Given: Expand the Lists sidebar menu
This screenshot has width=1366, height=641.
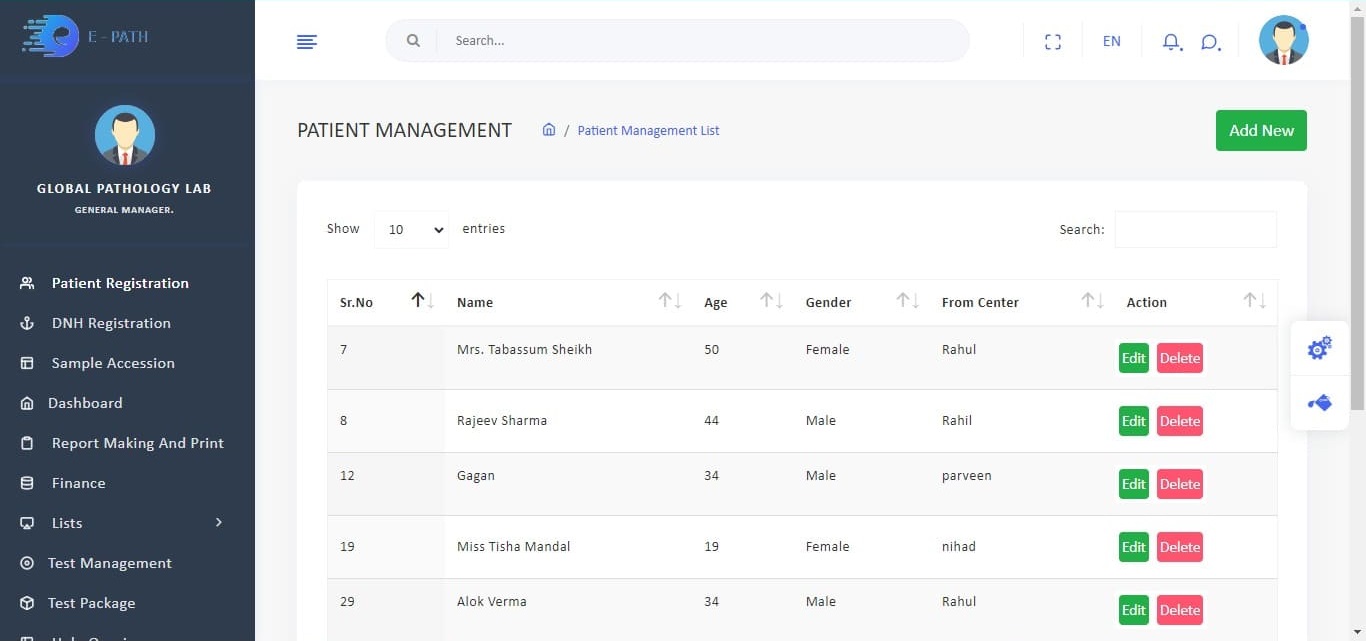Looking at the screenshot, I should (122, 523).
